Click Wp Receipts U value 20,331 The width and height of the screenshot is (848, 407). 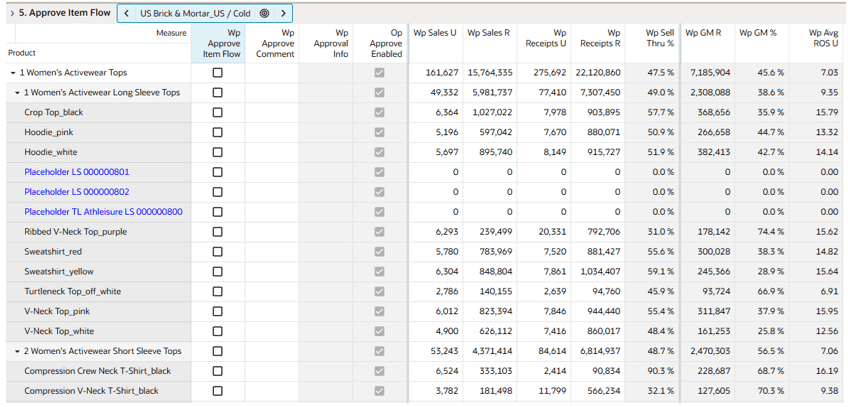[x=553, y=232]
